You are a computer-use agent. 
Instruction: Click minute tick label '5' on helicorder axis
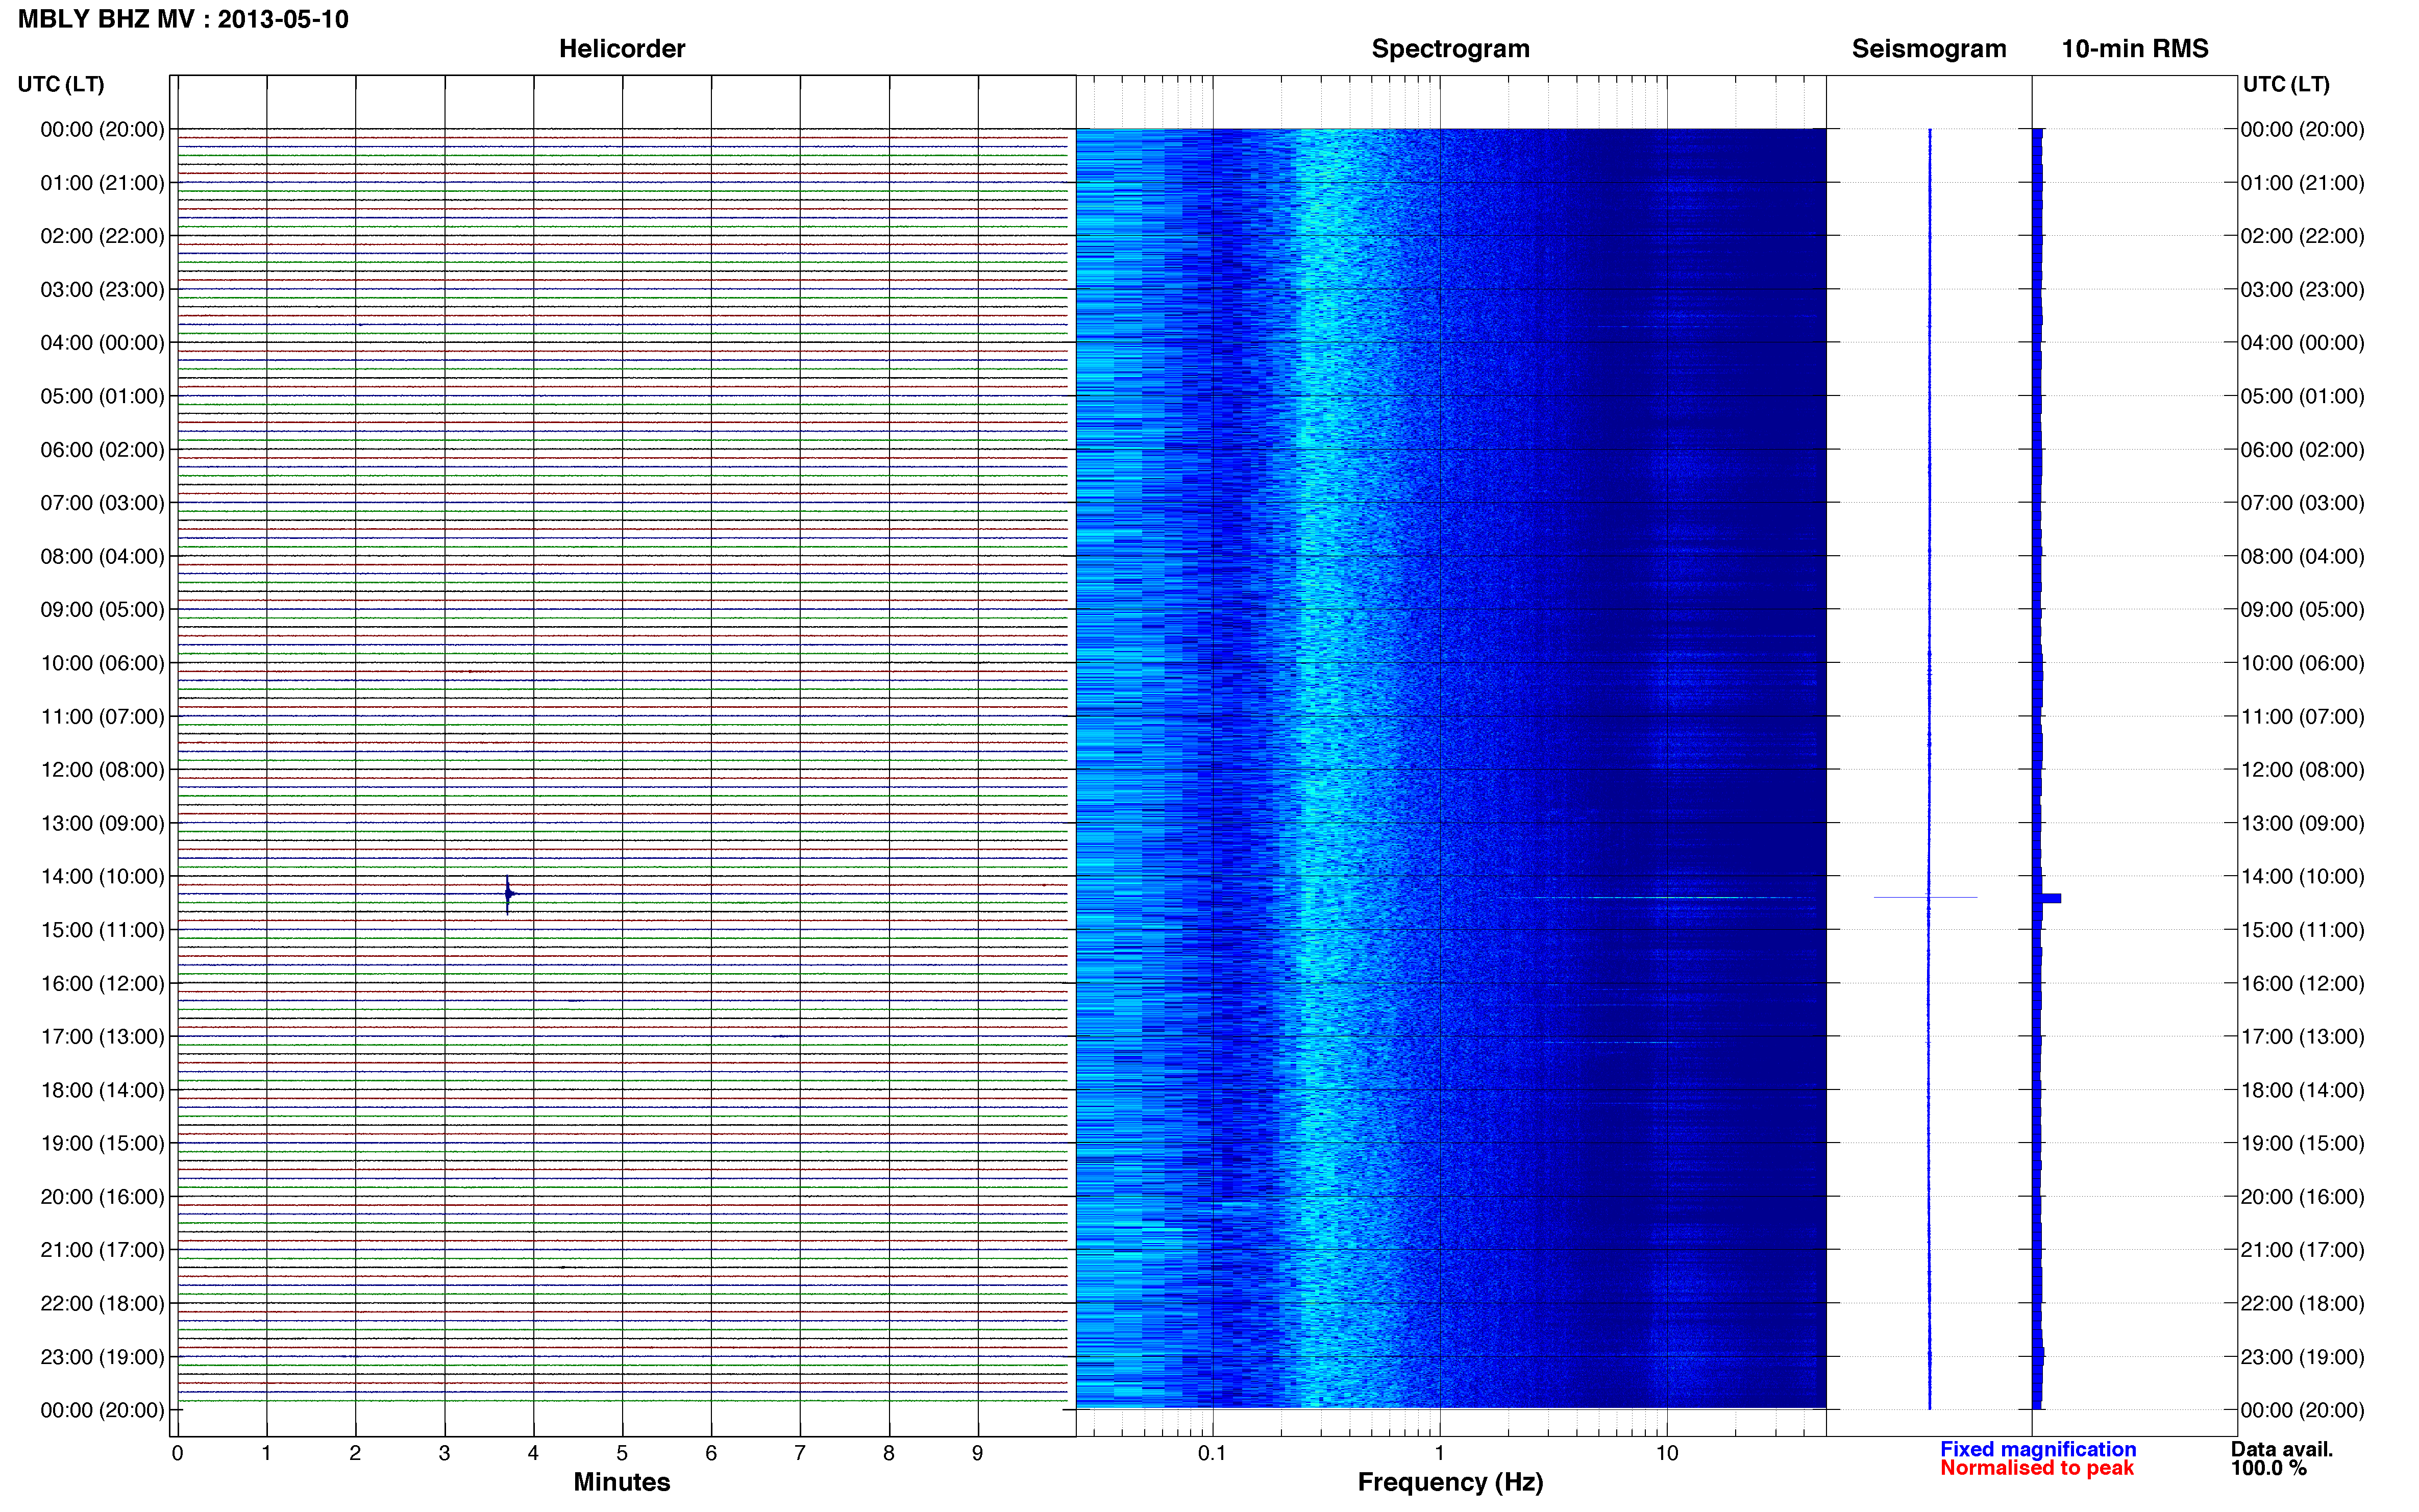coord(622,1453)
